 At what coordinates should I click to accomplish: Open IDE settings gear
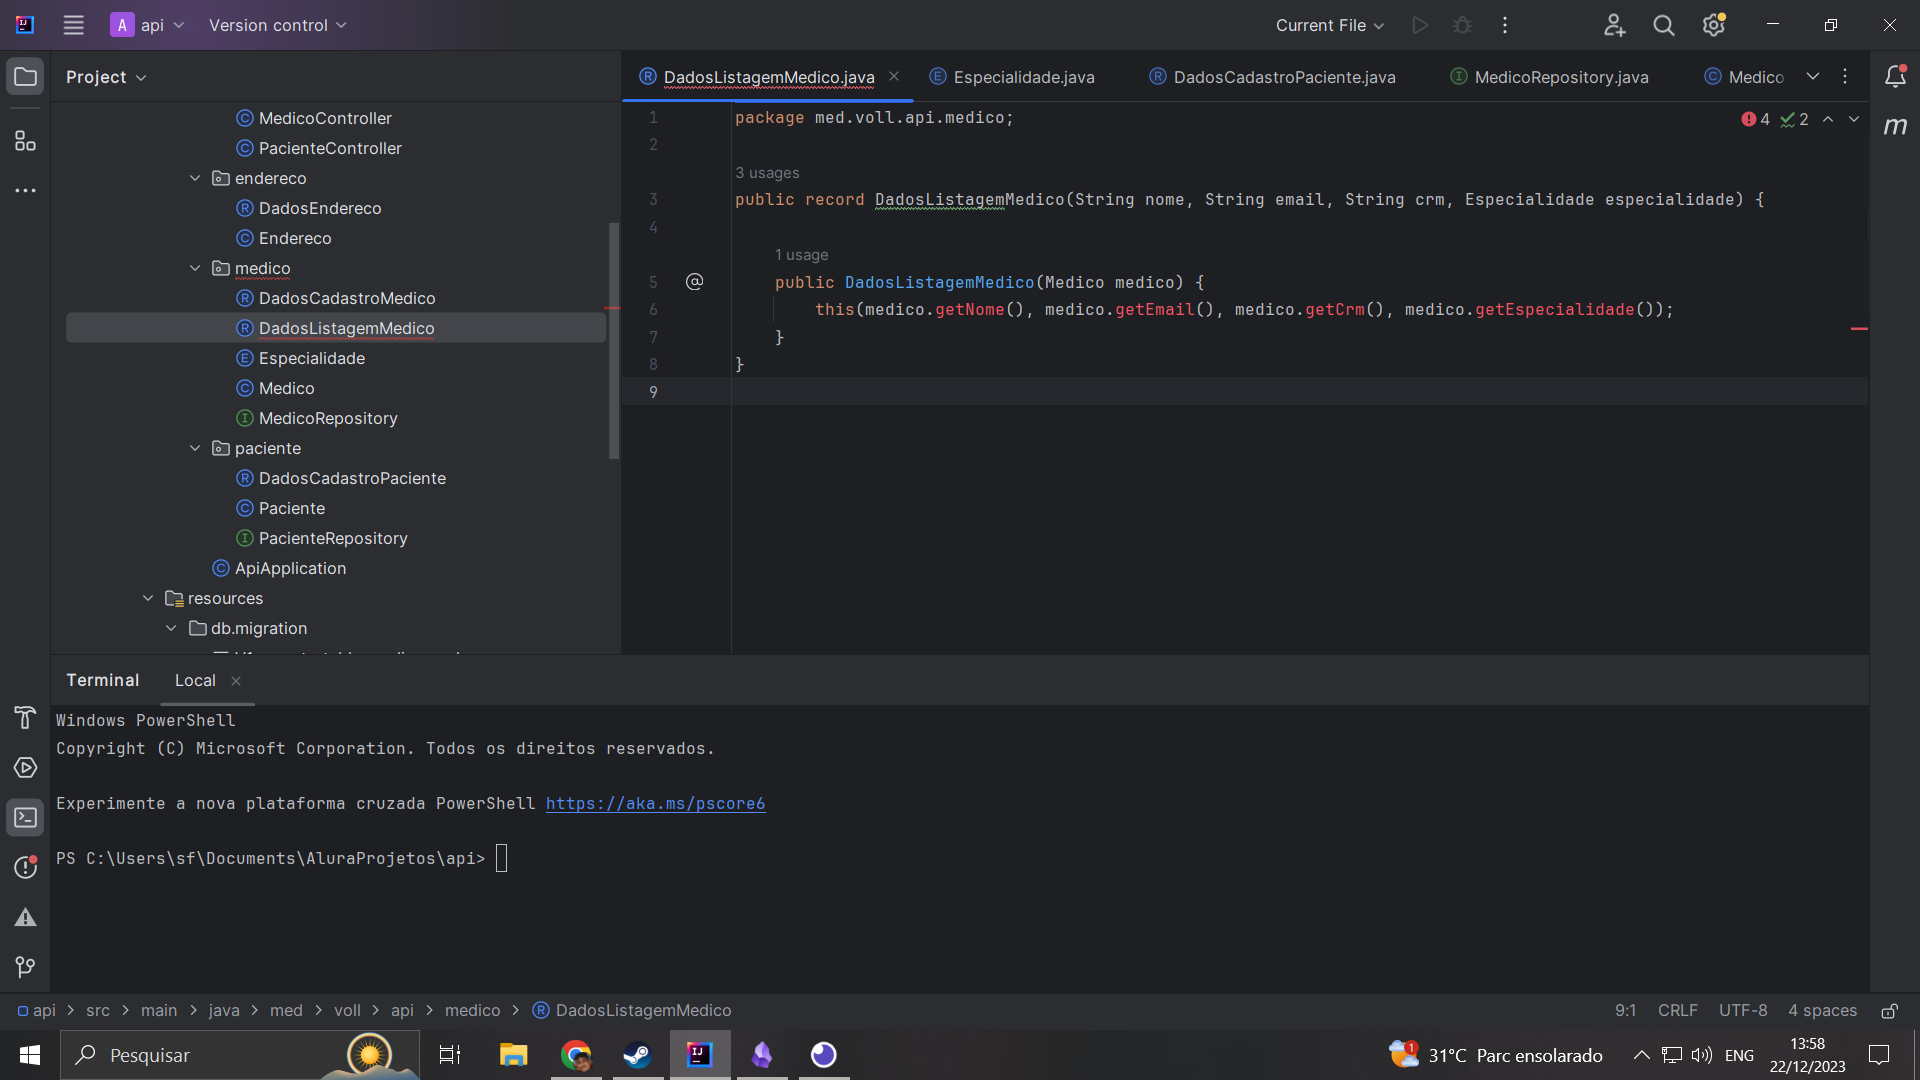(1714, 25)
